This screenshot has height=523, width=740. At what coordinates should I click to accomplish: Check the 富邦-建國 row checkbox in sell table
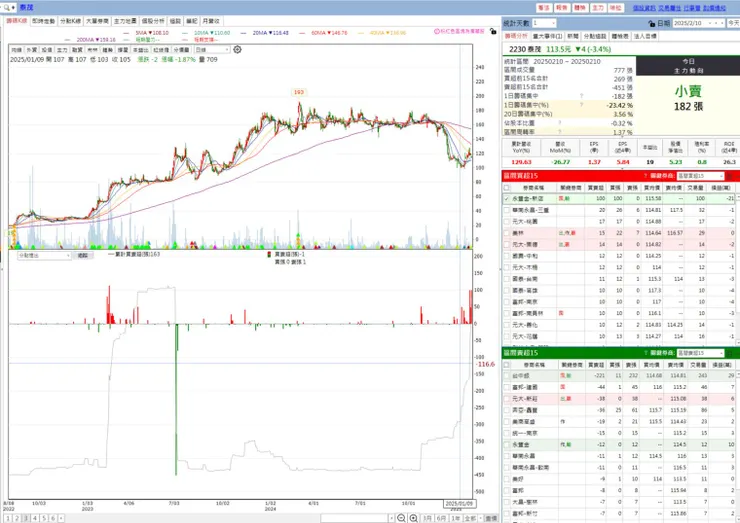click(x=506, y=387)
